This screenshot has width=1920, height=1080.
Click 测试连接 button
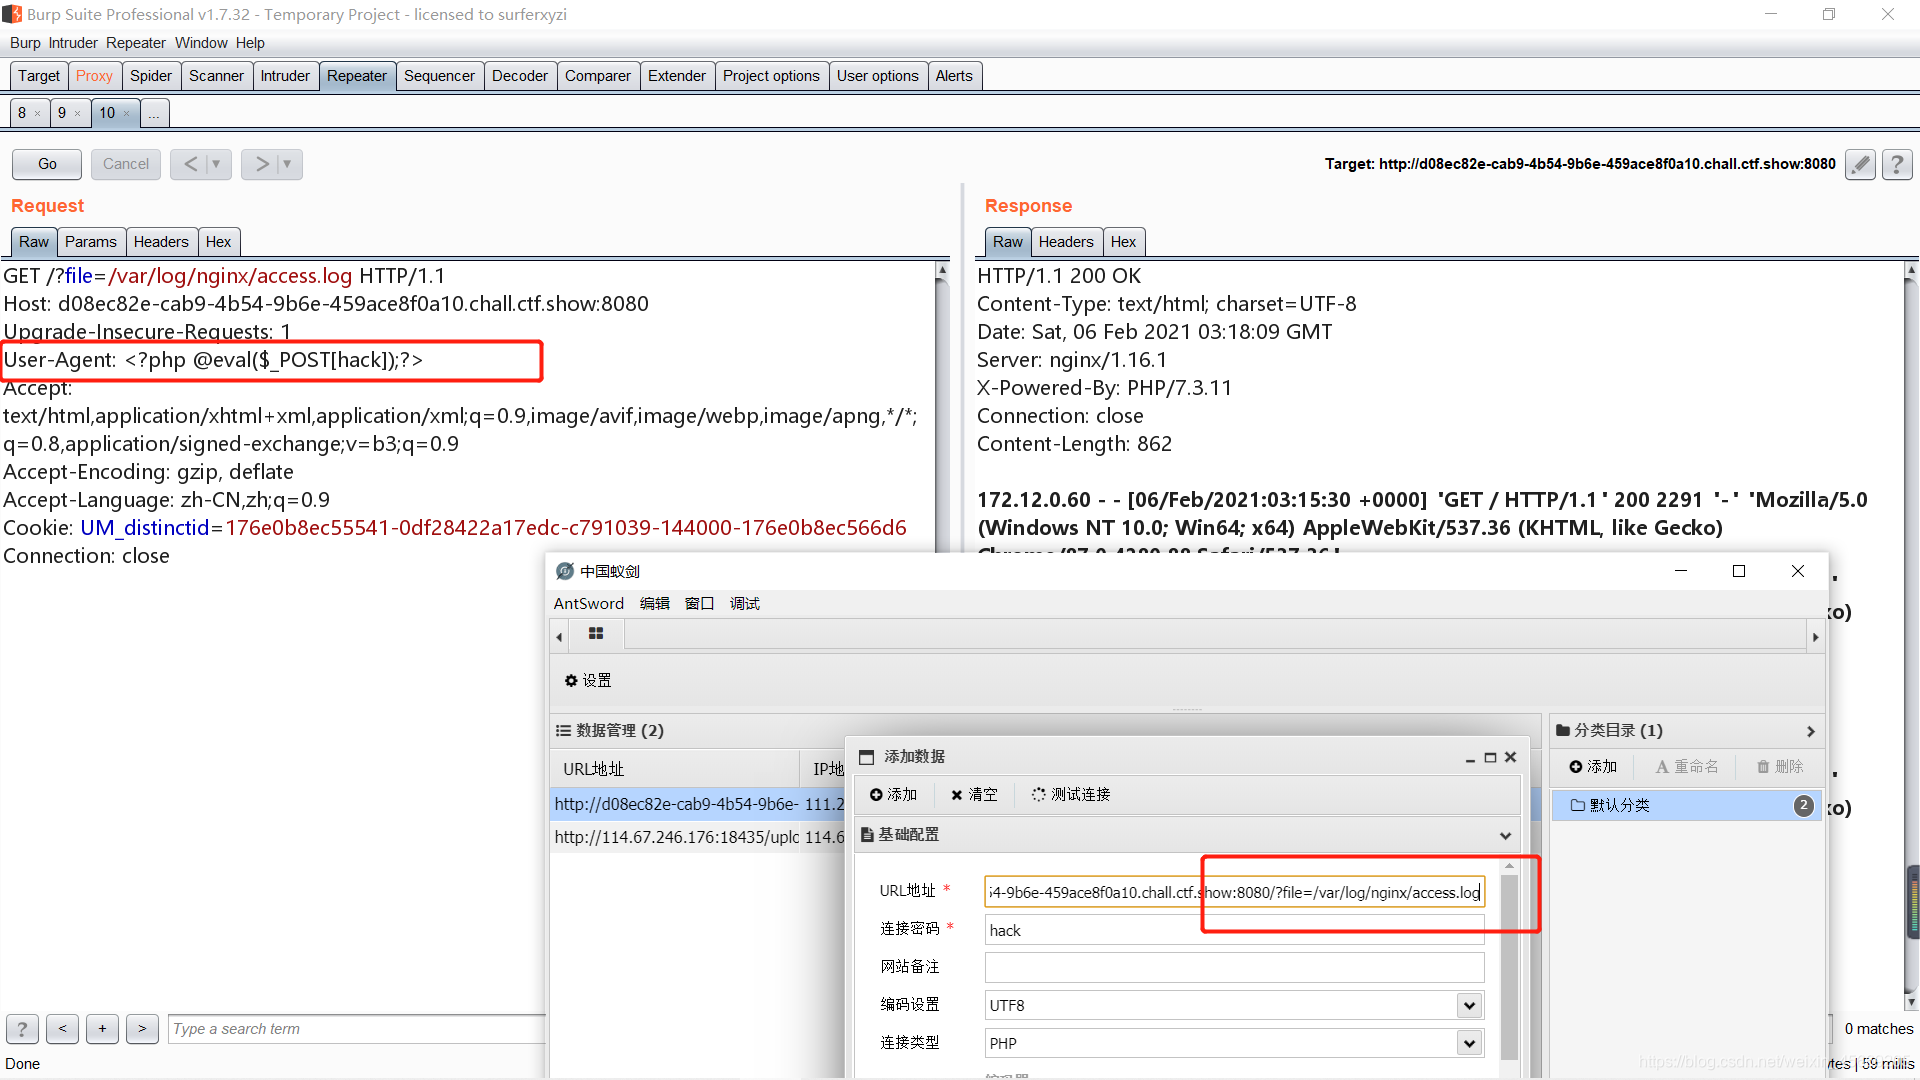pos(1071,795)
